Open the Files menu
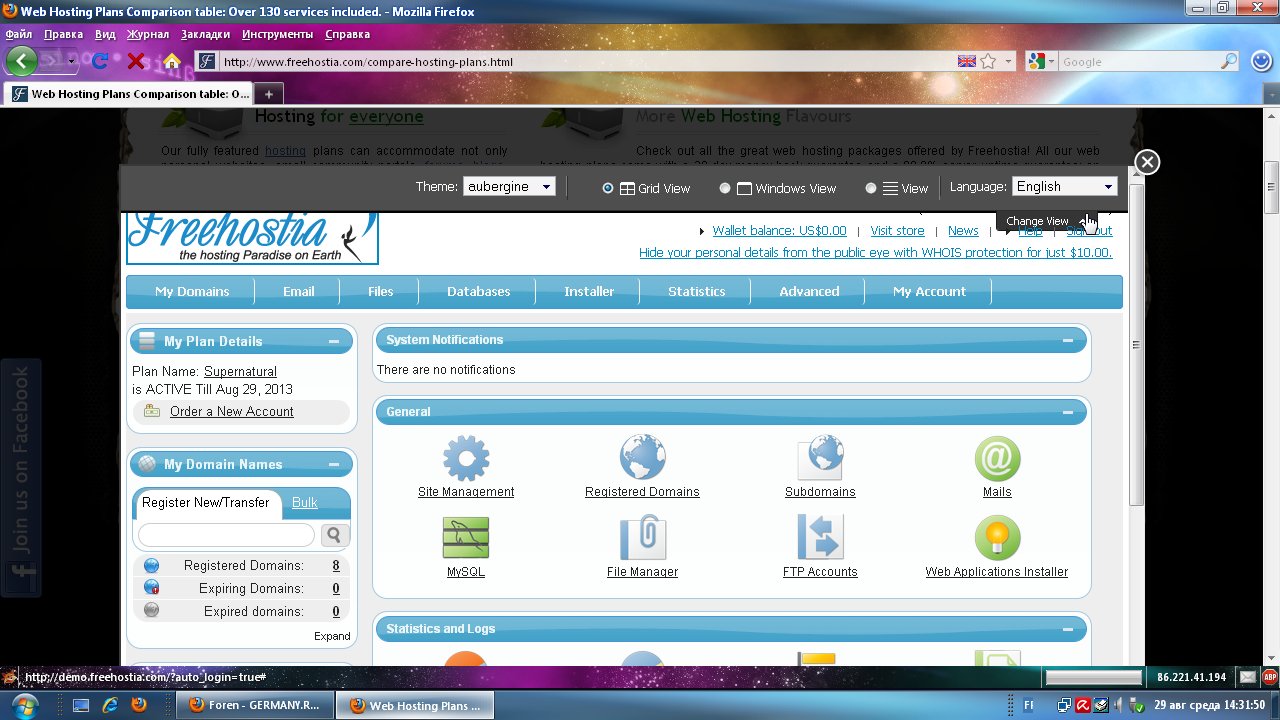The width and height of the screenshot is (1280, 720). (380, 291)
